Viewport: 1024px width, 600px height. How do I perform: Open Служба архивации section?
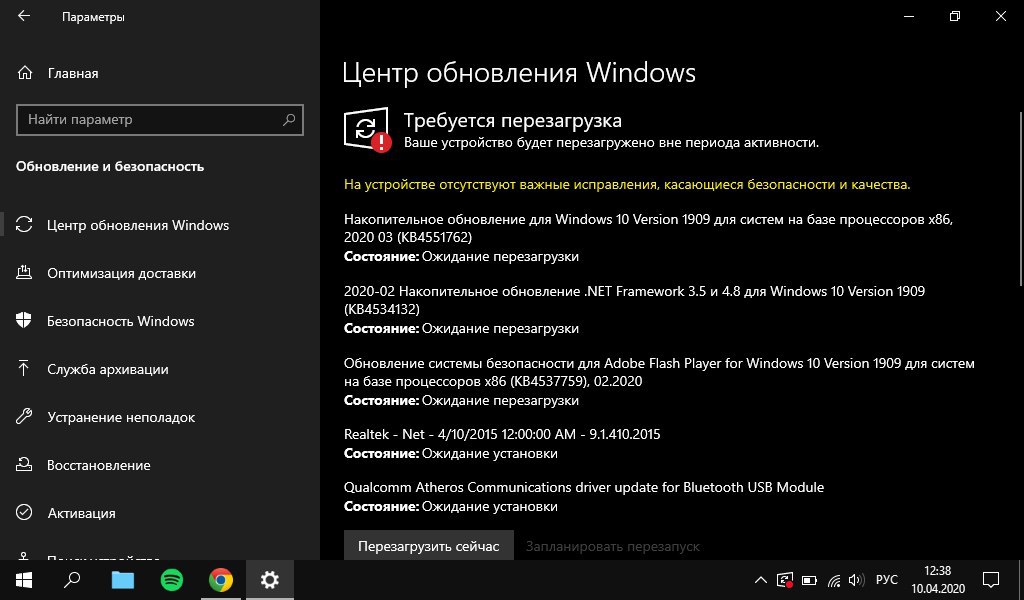point(108,370)
